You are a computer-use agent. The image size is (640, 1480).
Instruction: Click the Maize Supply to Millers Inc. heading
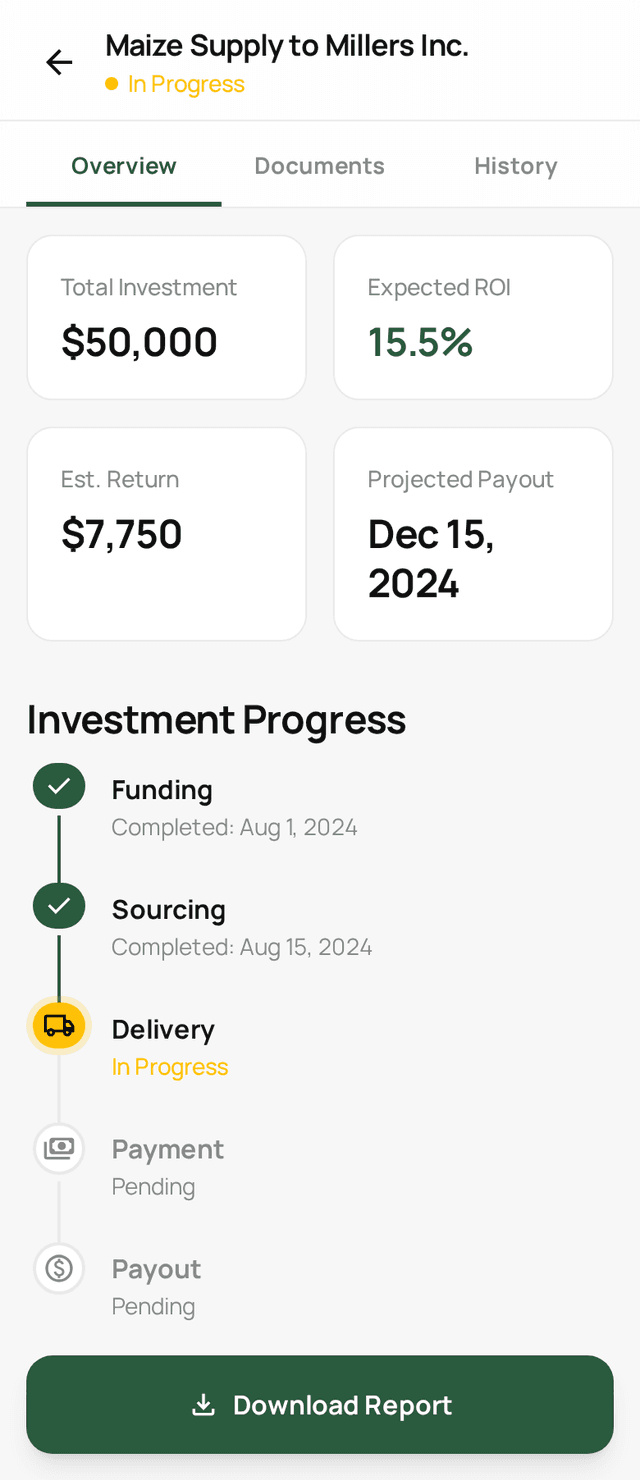pos(287,46)
